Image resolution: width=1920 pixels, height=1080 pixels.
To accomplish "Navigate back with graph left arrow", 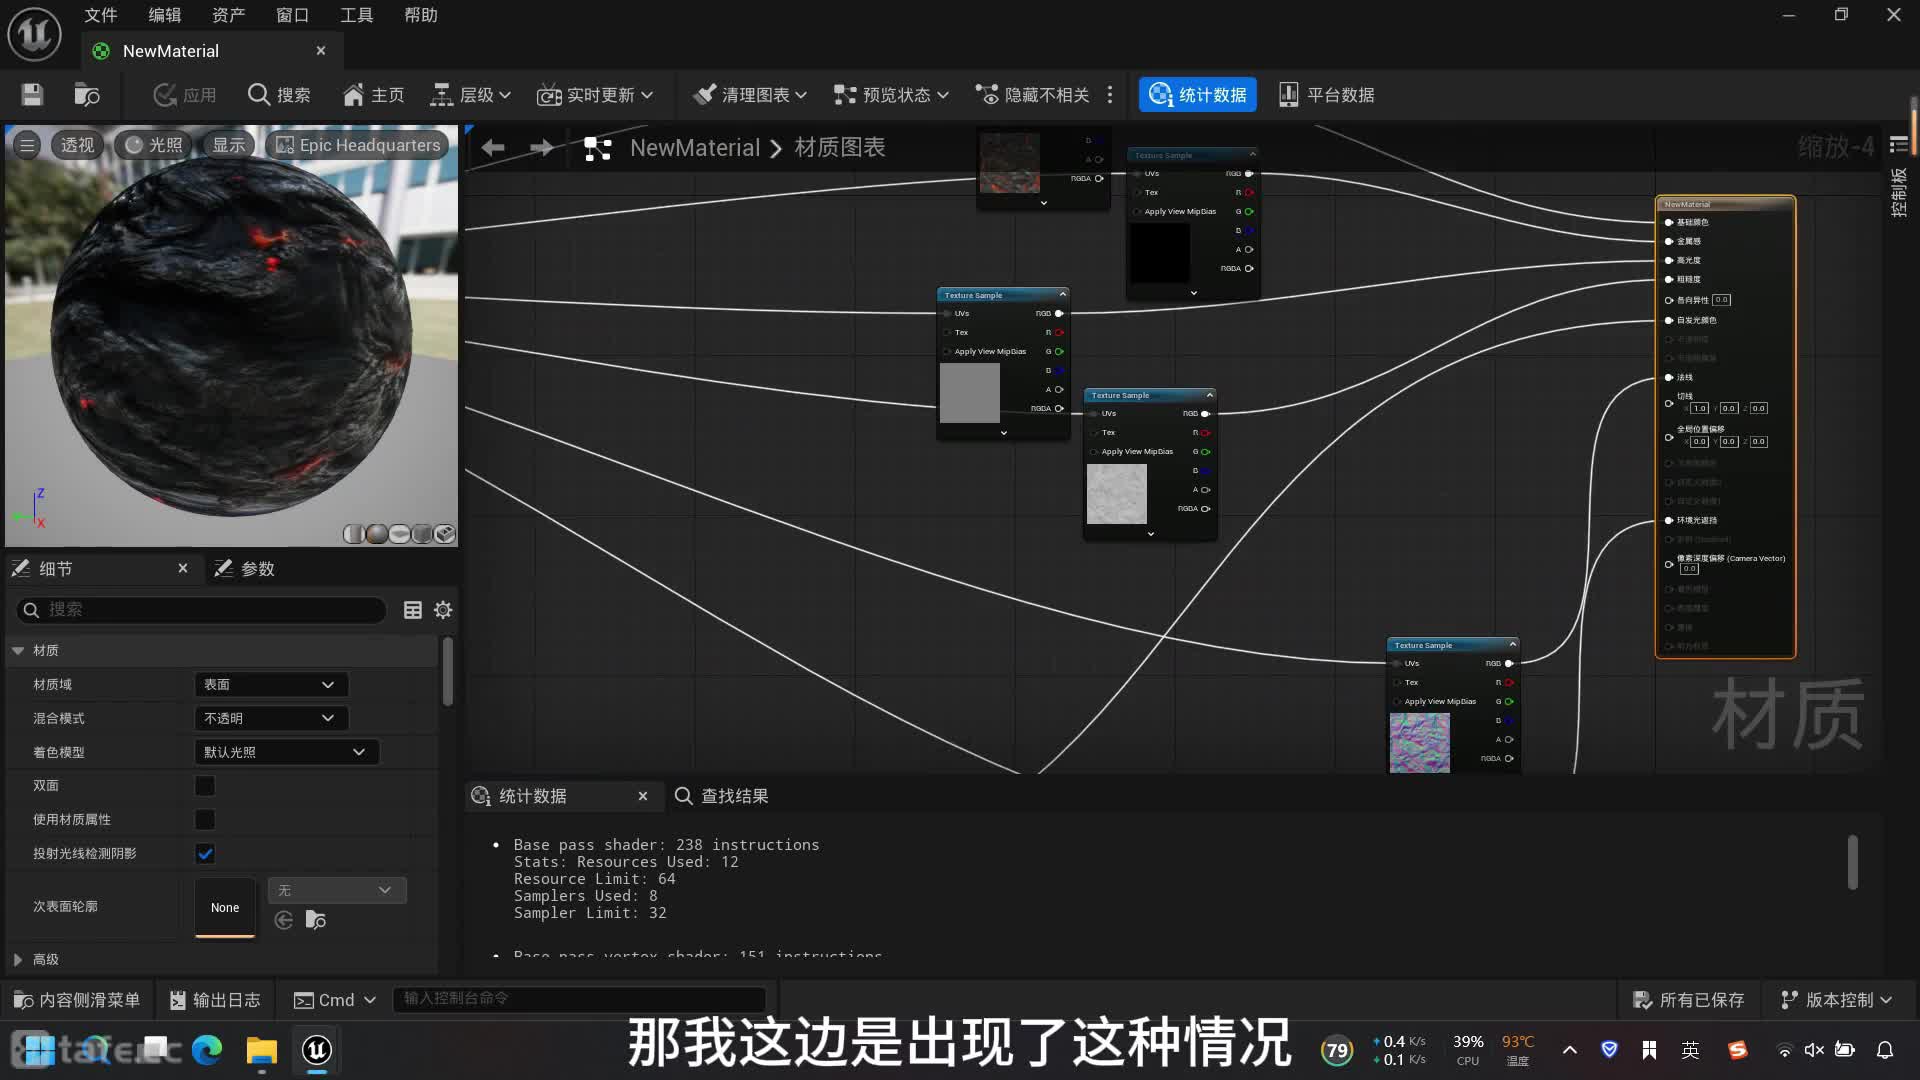I will coord(492,148).
